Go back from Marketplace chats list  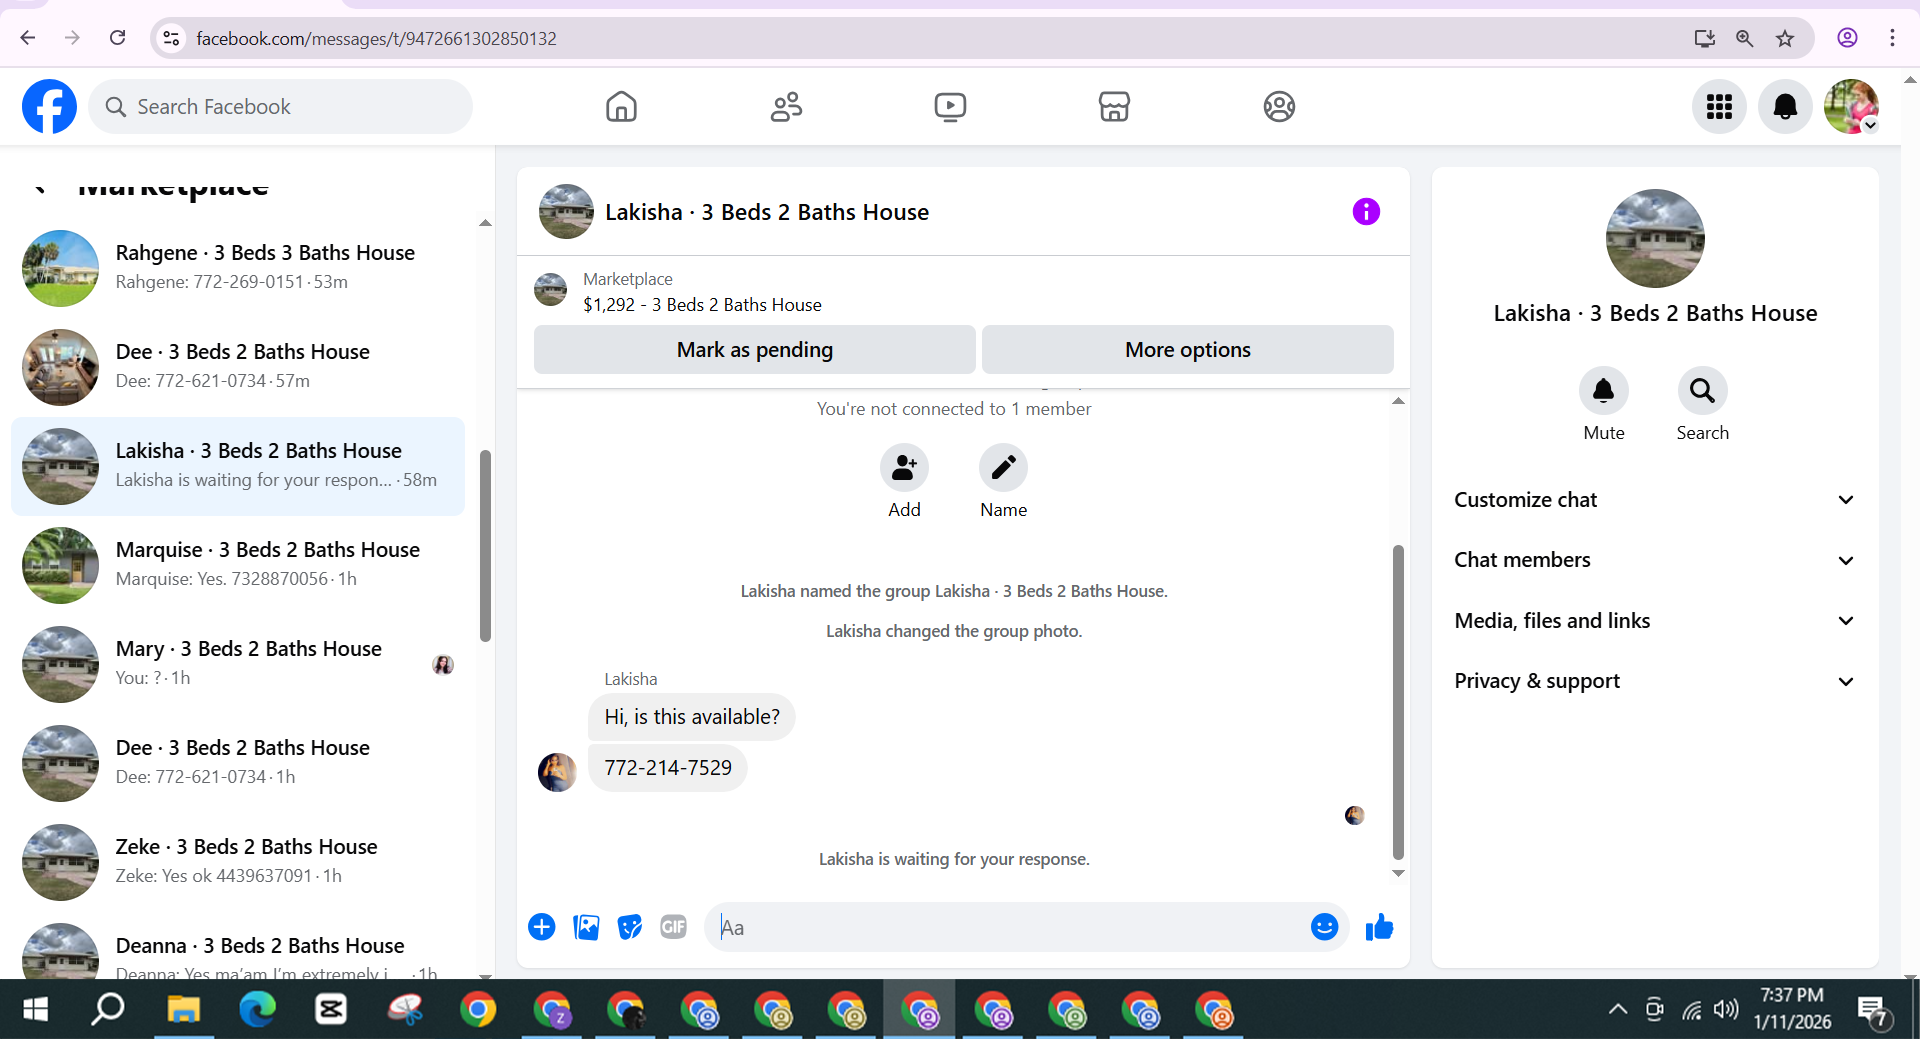click(40, 187)
